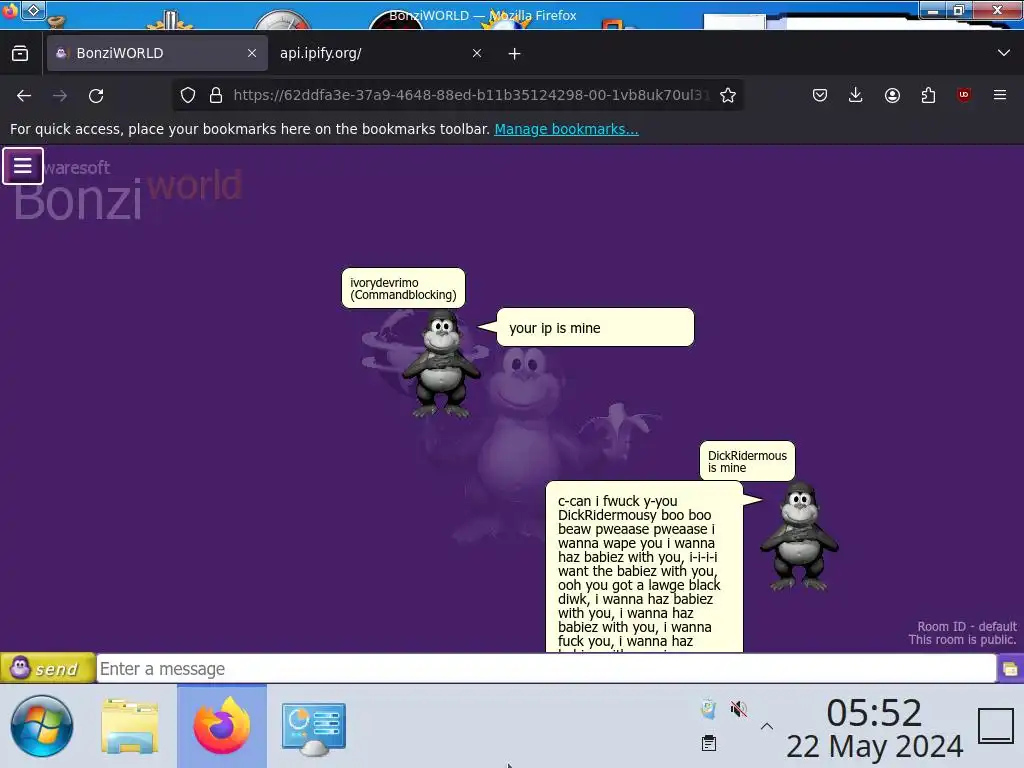1024x768 pixels.
Task: Toggle the keep-on-all-desktops diamond title bar icon
Action: 33,10
